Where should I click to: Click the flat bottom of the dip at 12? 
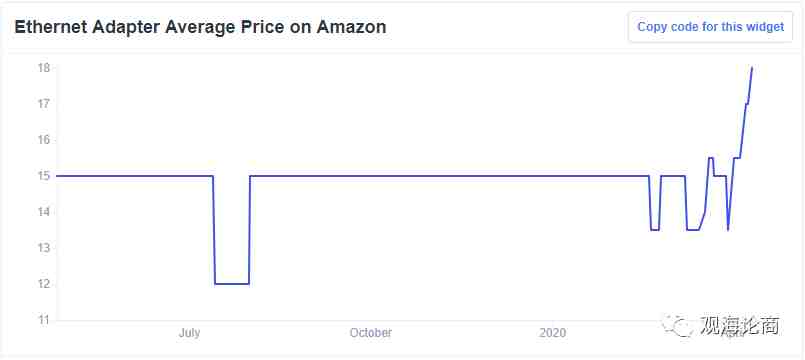[x=232, y=283]
